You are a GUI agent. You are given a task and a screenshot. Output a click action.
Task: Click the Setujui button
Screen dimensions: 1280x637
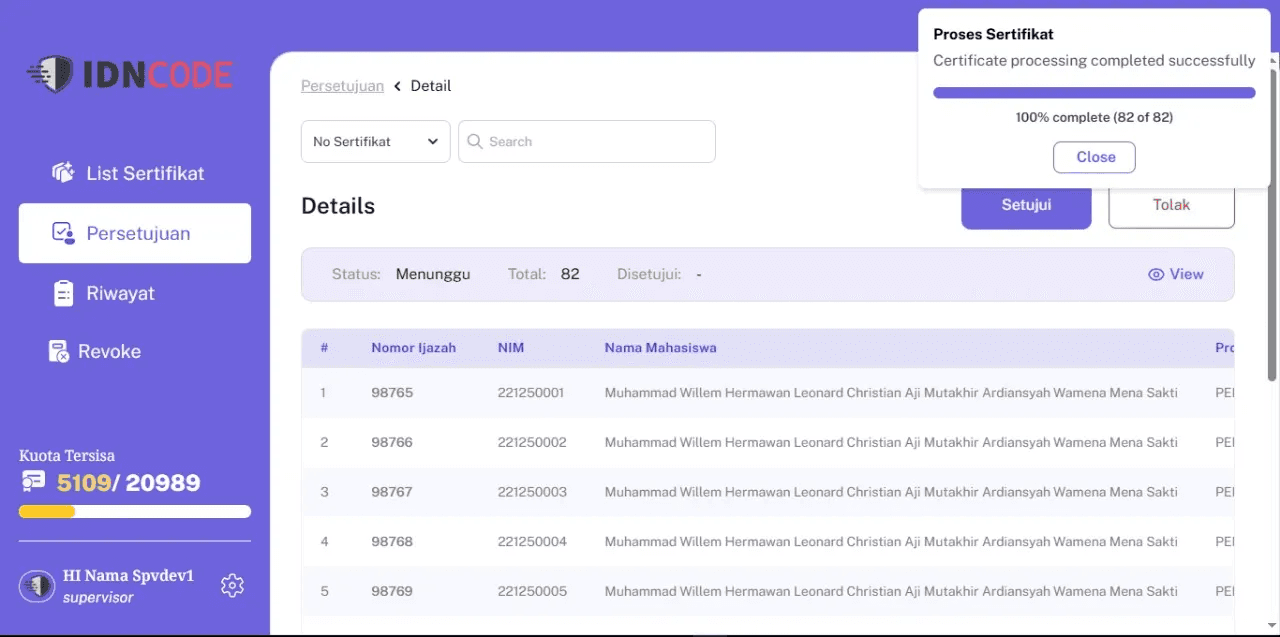coord(1026,205)
